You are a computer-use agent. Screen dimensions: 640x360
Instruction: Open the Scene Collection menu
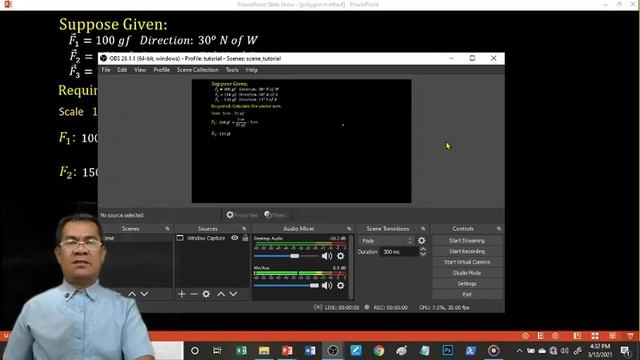(198, 70)
